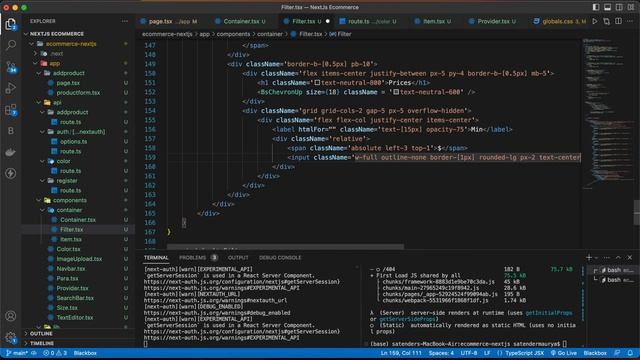Click text-neutral-600 color swatch in code
This screenshot has width=640, height=360.
click(x=396, y=92)
